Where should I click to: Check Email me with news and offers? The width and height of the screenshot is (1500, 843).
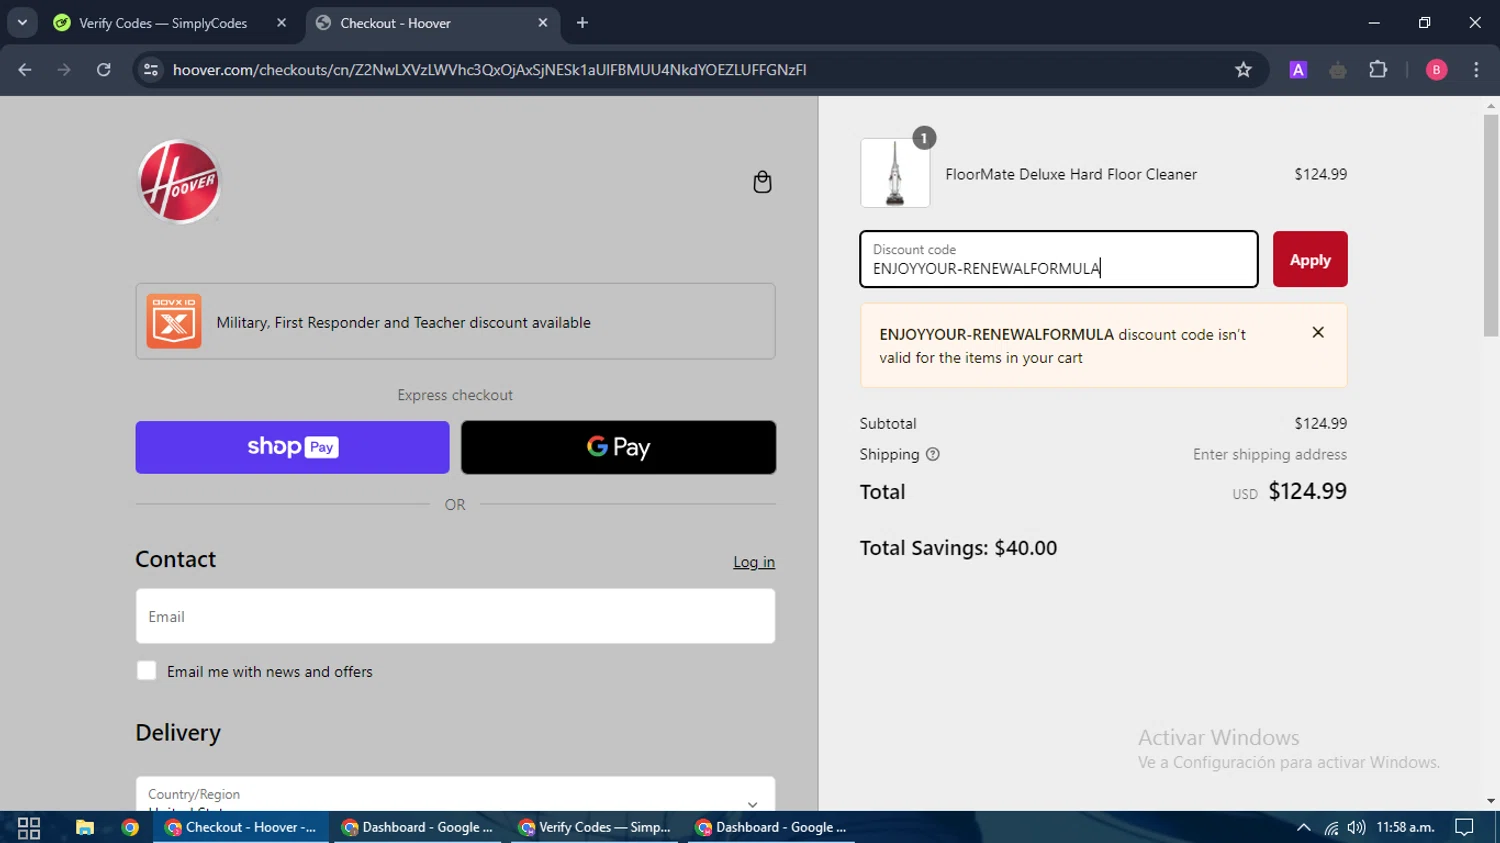147,671
